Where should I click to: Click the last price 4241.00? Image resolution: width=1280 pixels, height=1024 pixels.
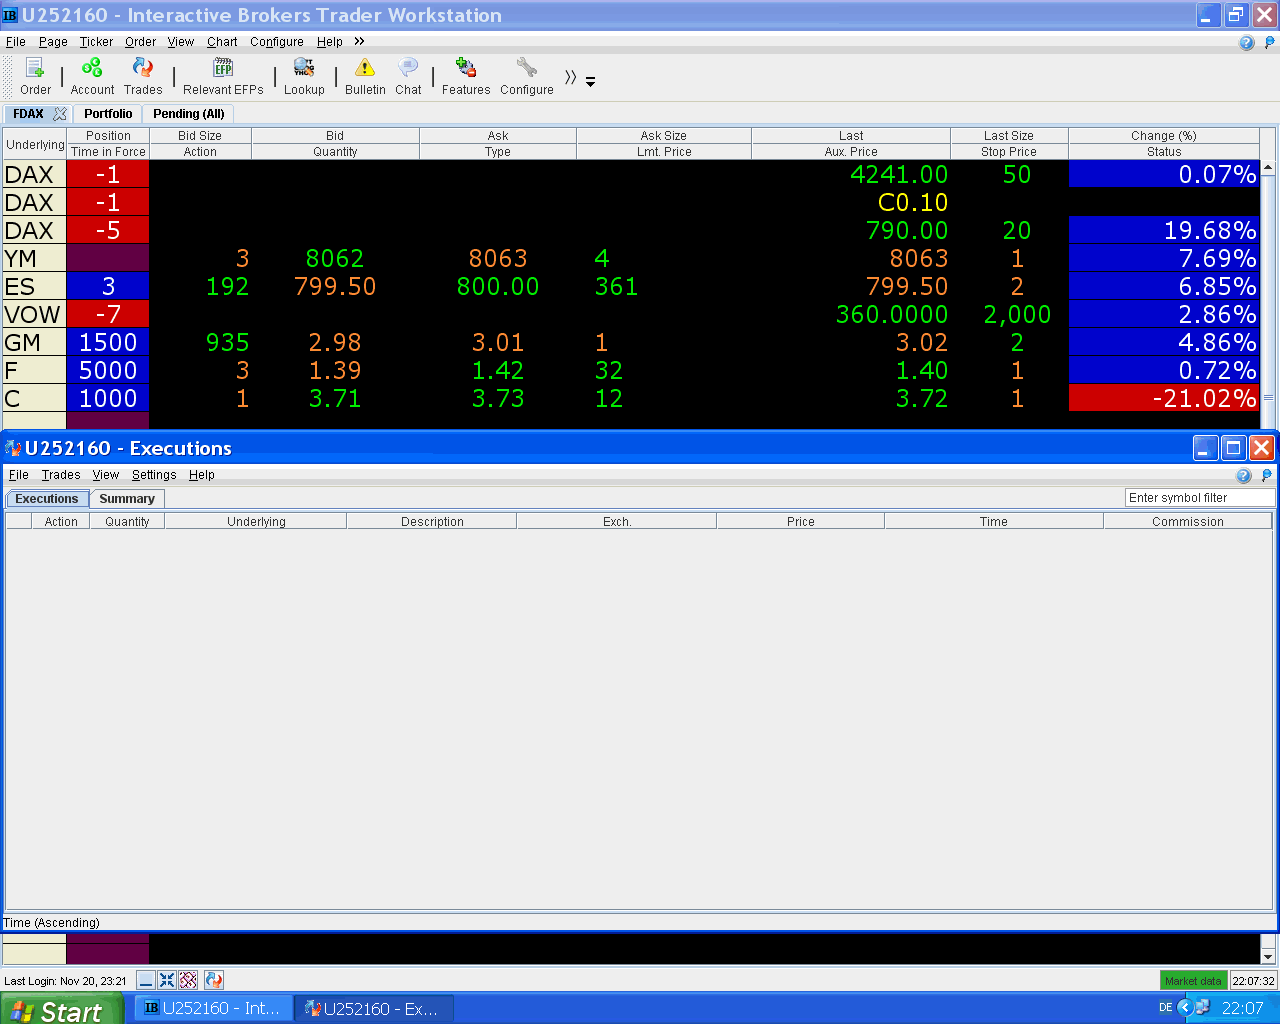[899, 174]
